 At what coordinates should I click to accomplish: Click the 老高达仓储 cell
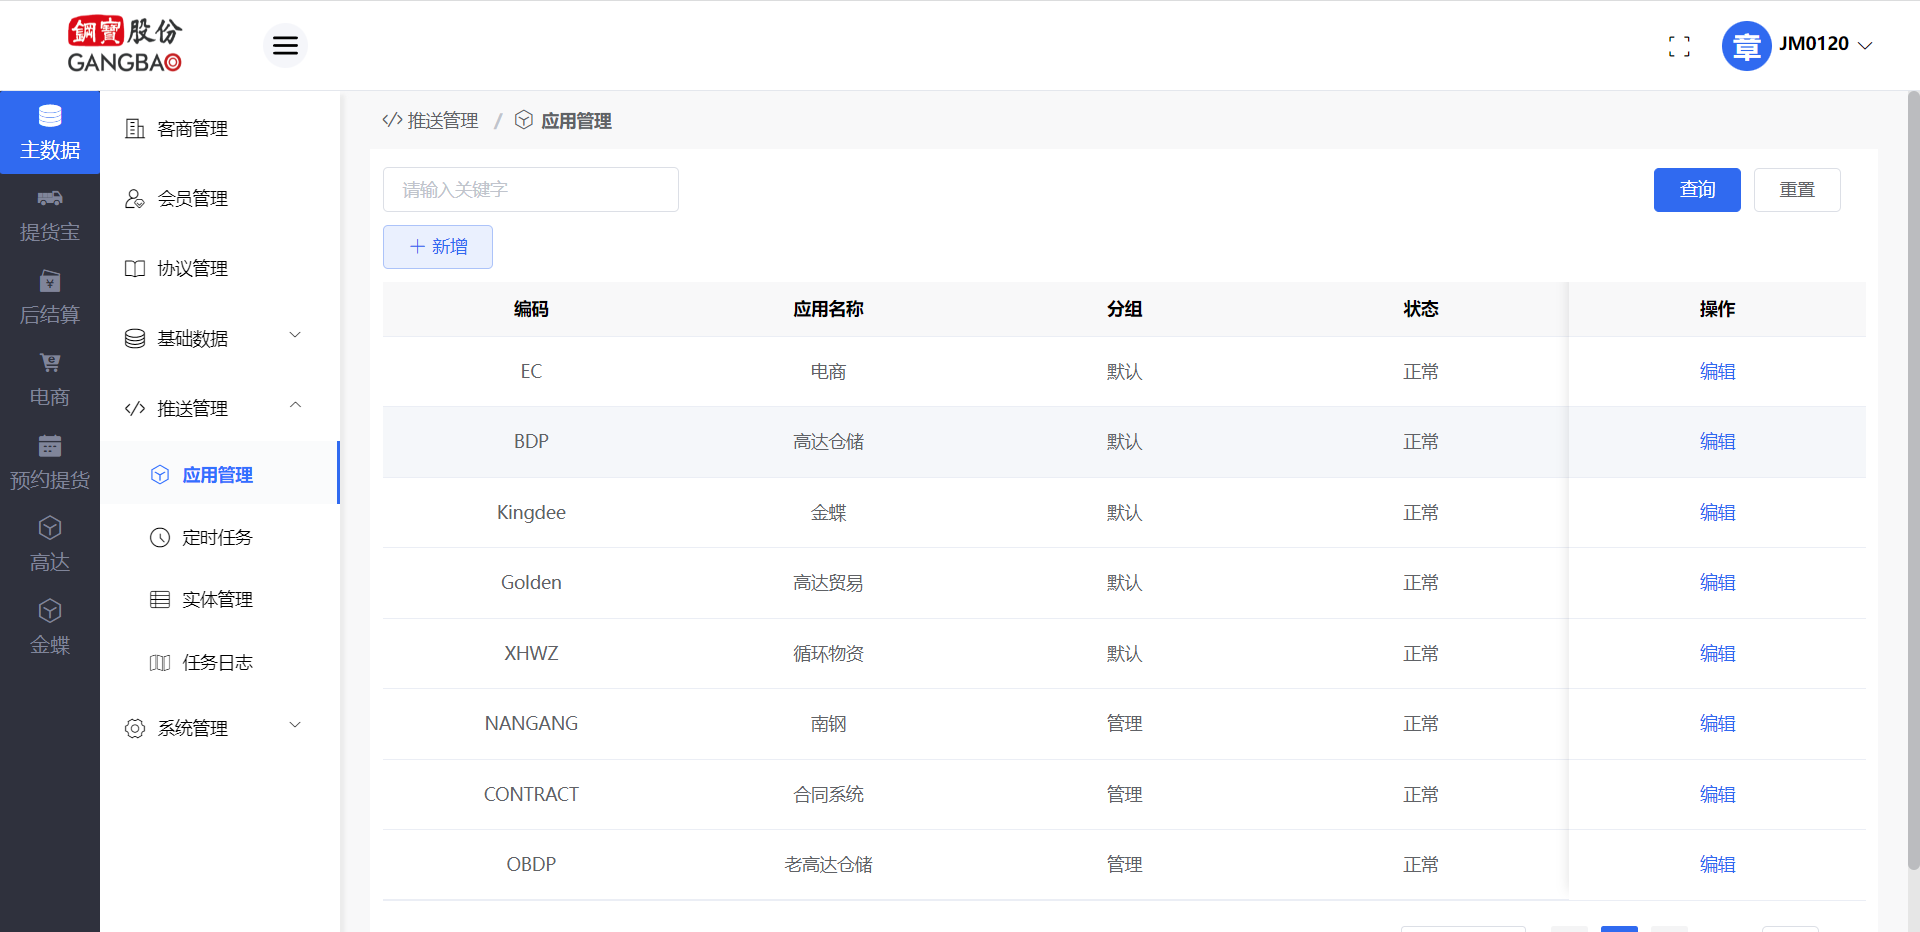tap(828, 864)
